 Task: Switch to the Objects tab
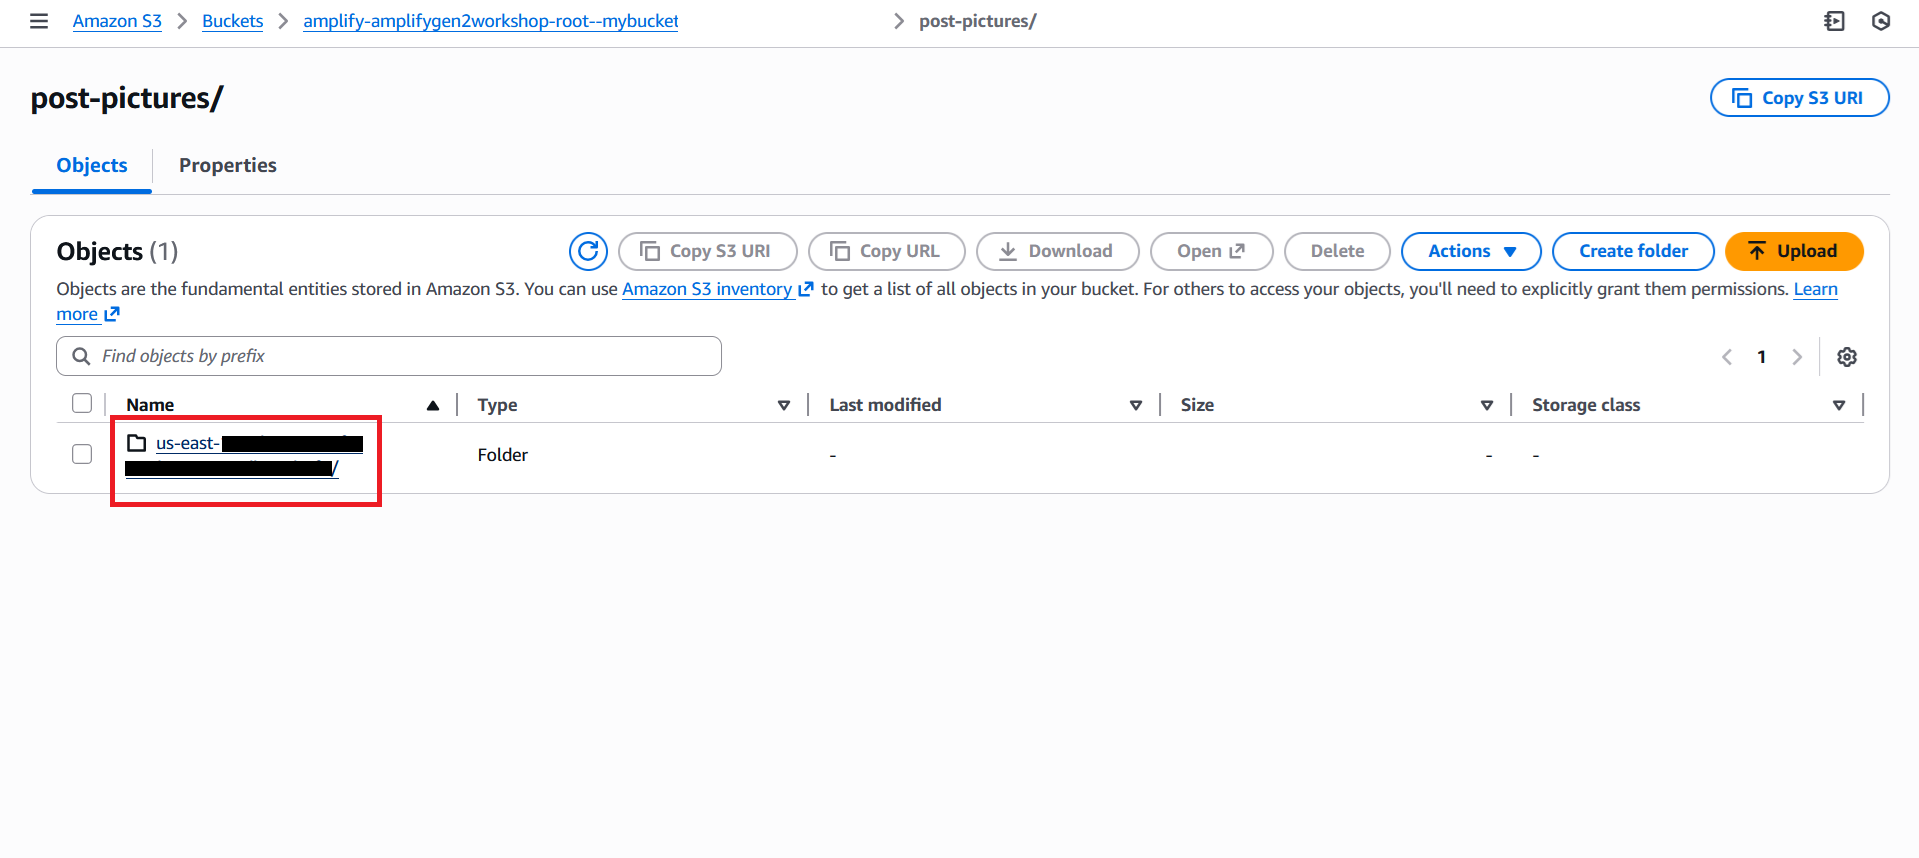pos(92,165)
